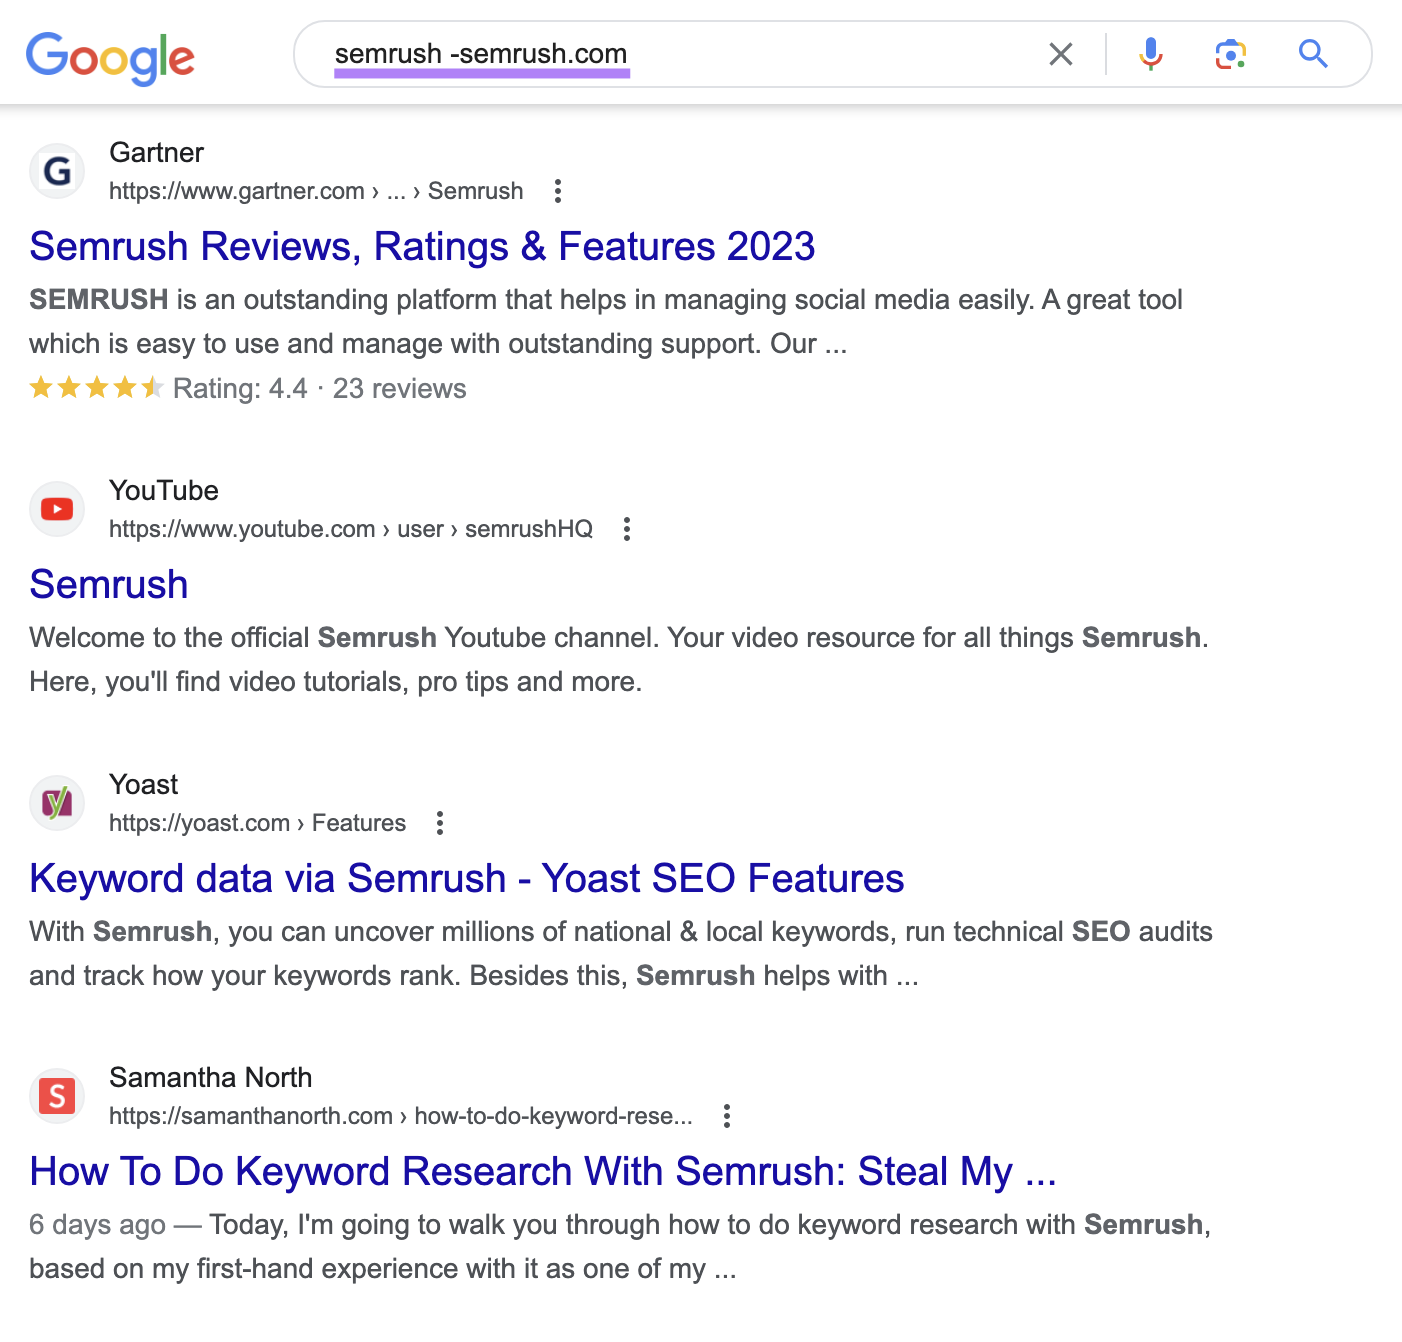Click the '6 days ago' date text
Image resolution: width=1402 pixels, height=1342 pixels.
pyautogui.click(x=97, y=1224)
